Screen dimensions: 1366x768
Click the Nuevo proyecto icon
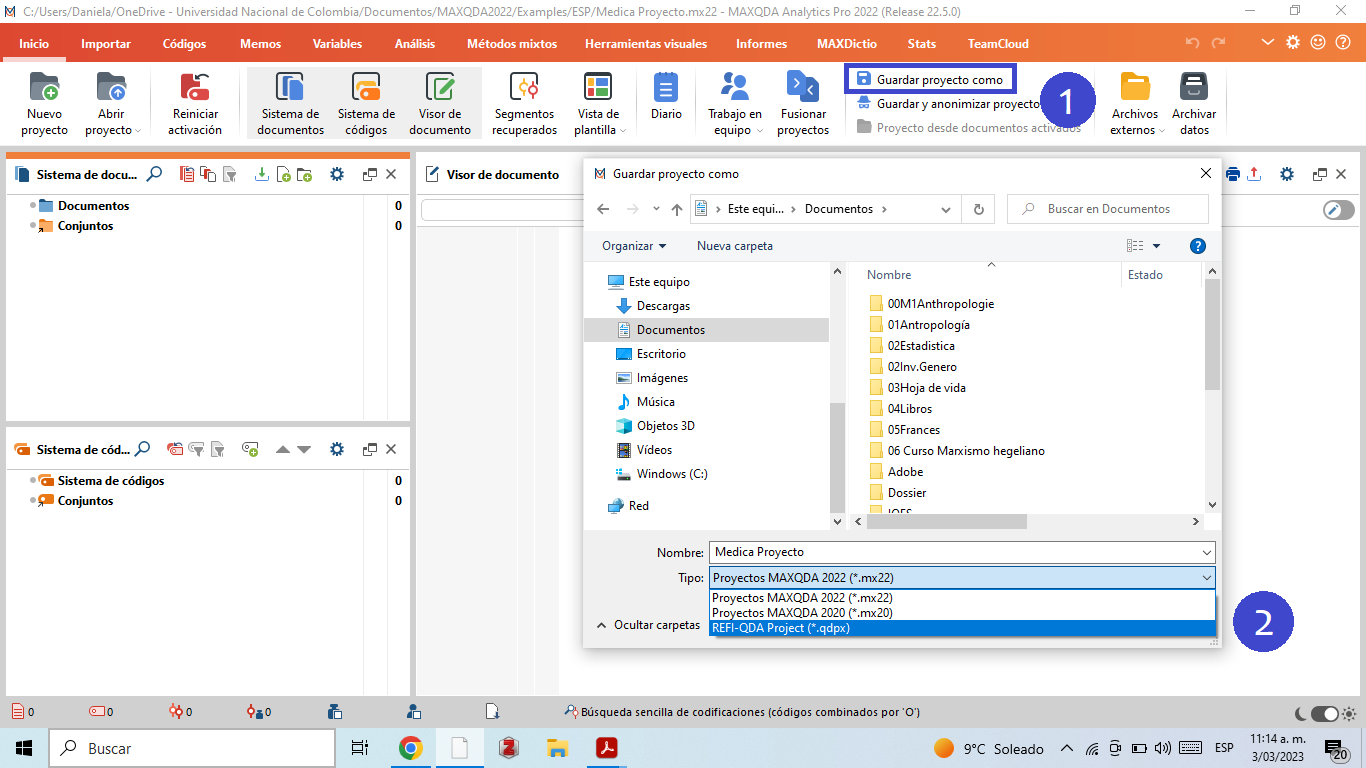click(x=44, y=88)
